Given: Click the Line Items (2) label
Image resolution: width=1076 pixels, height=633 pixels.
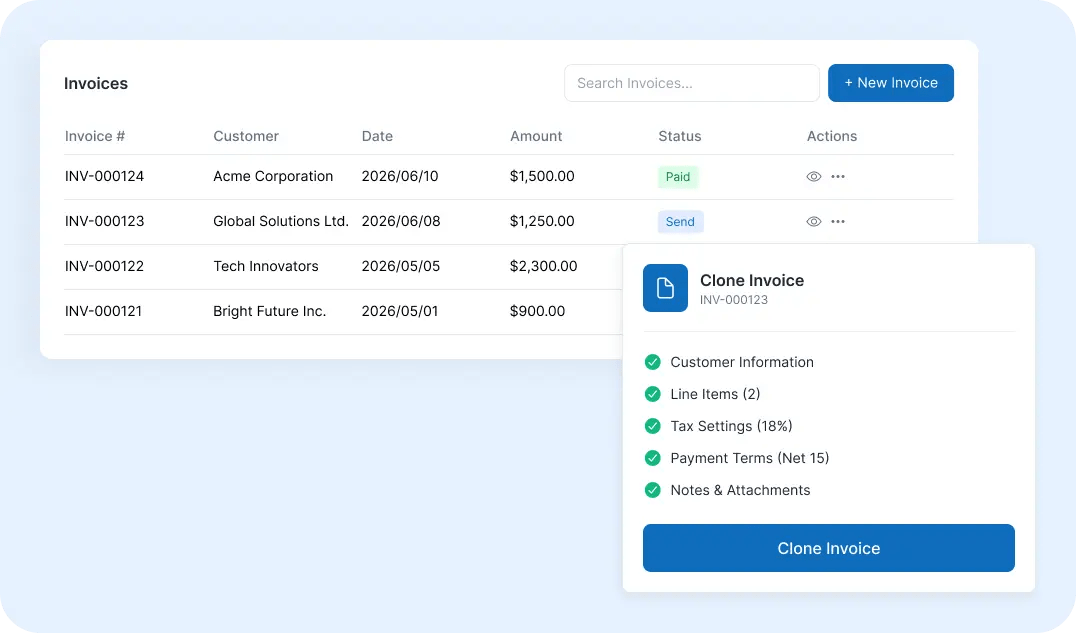Looking at the screenshot, I should 715,394.
